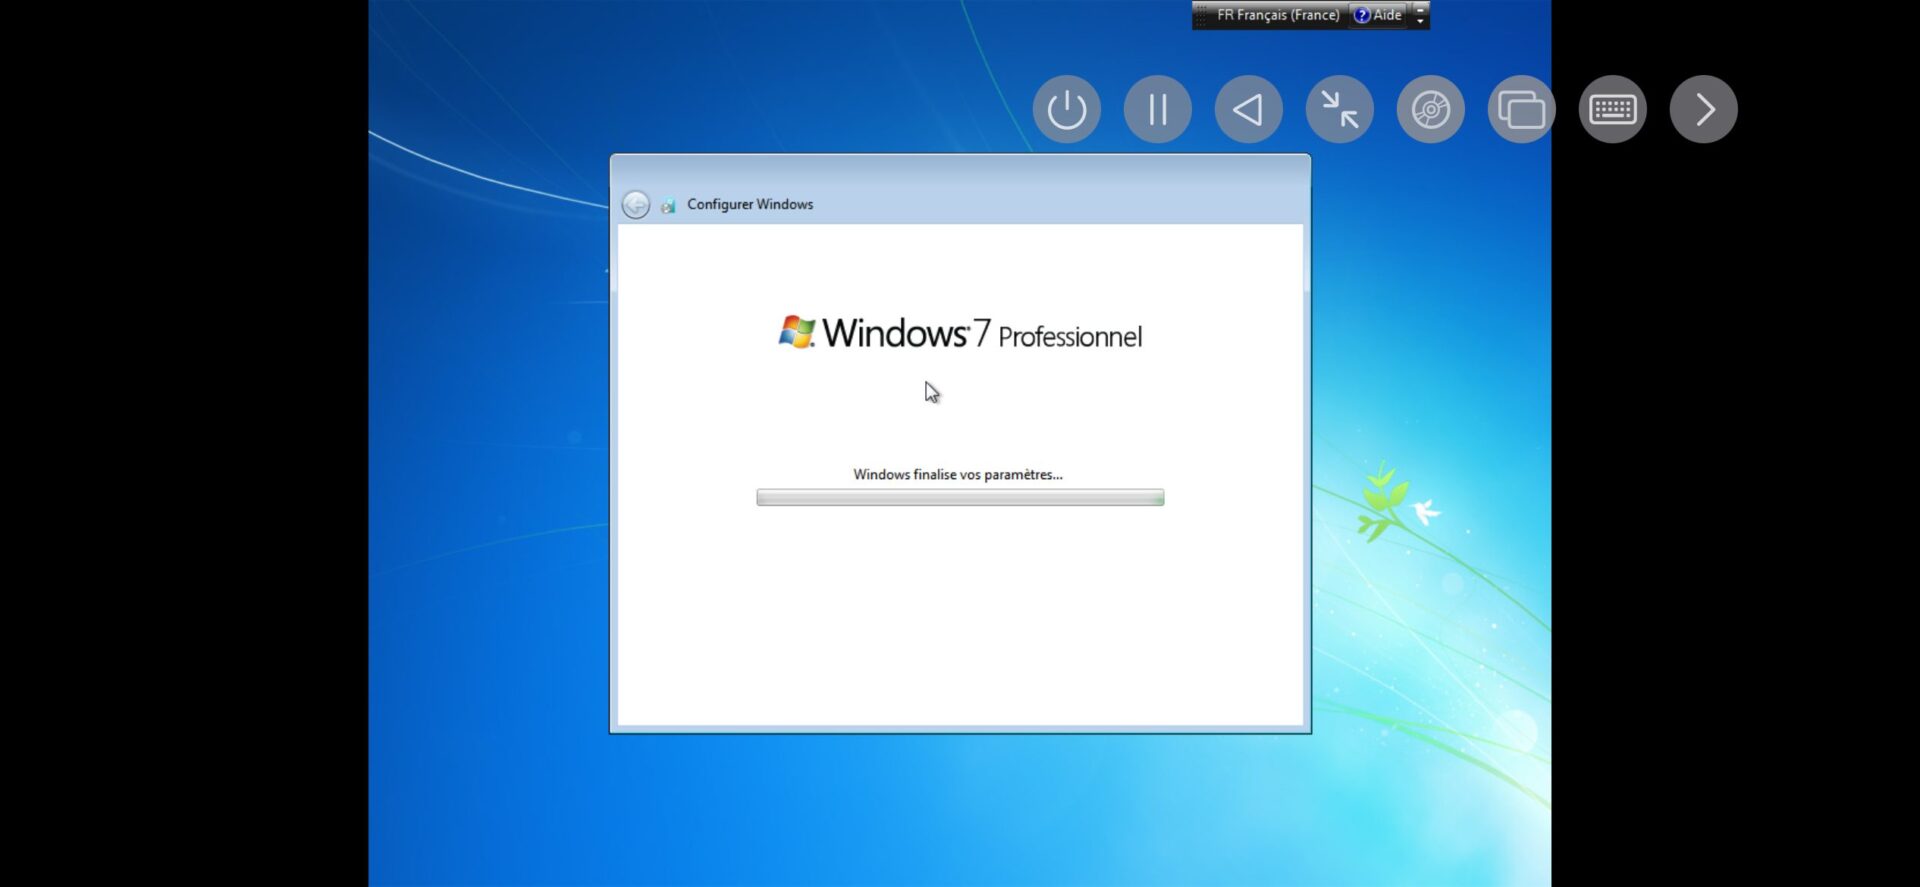Screen dimensions: 1920x887
Task: Click the small setup icon beside Configurer Windows
Action: point(668,205)
